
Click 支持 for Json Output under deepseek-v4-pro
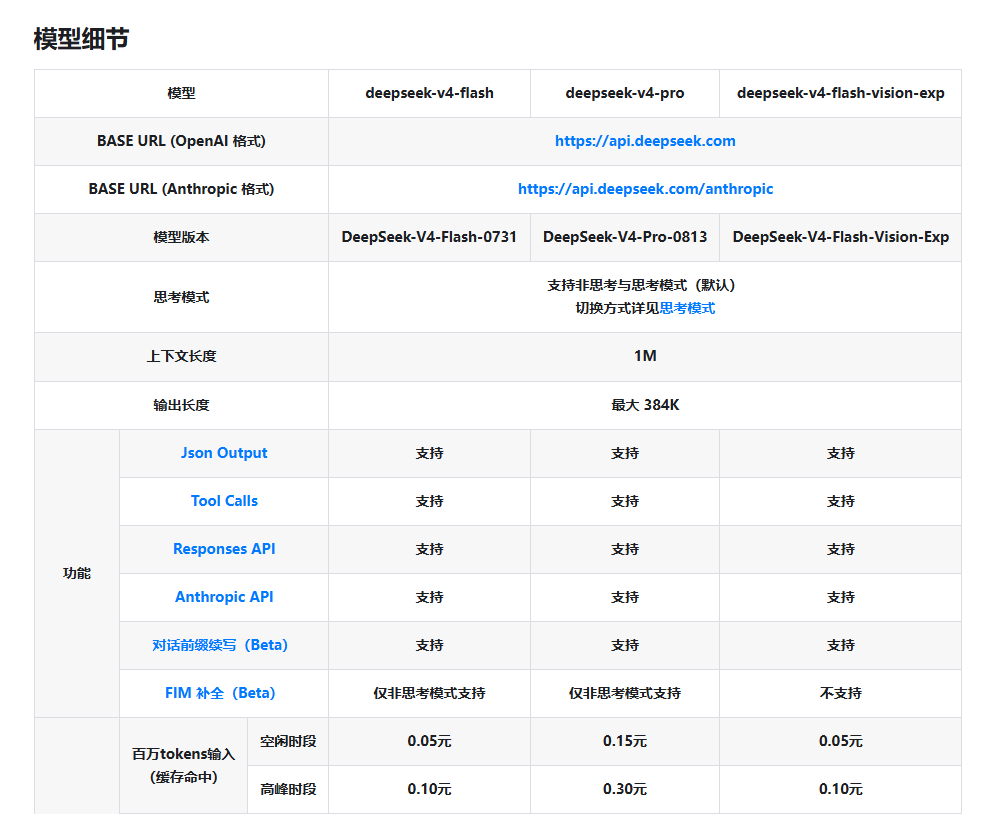(x=624, y=453)
